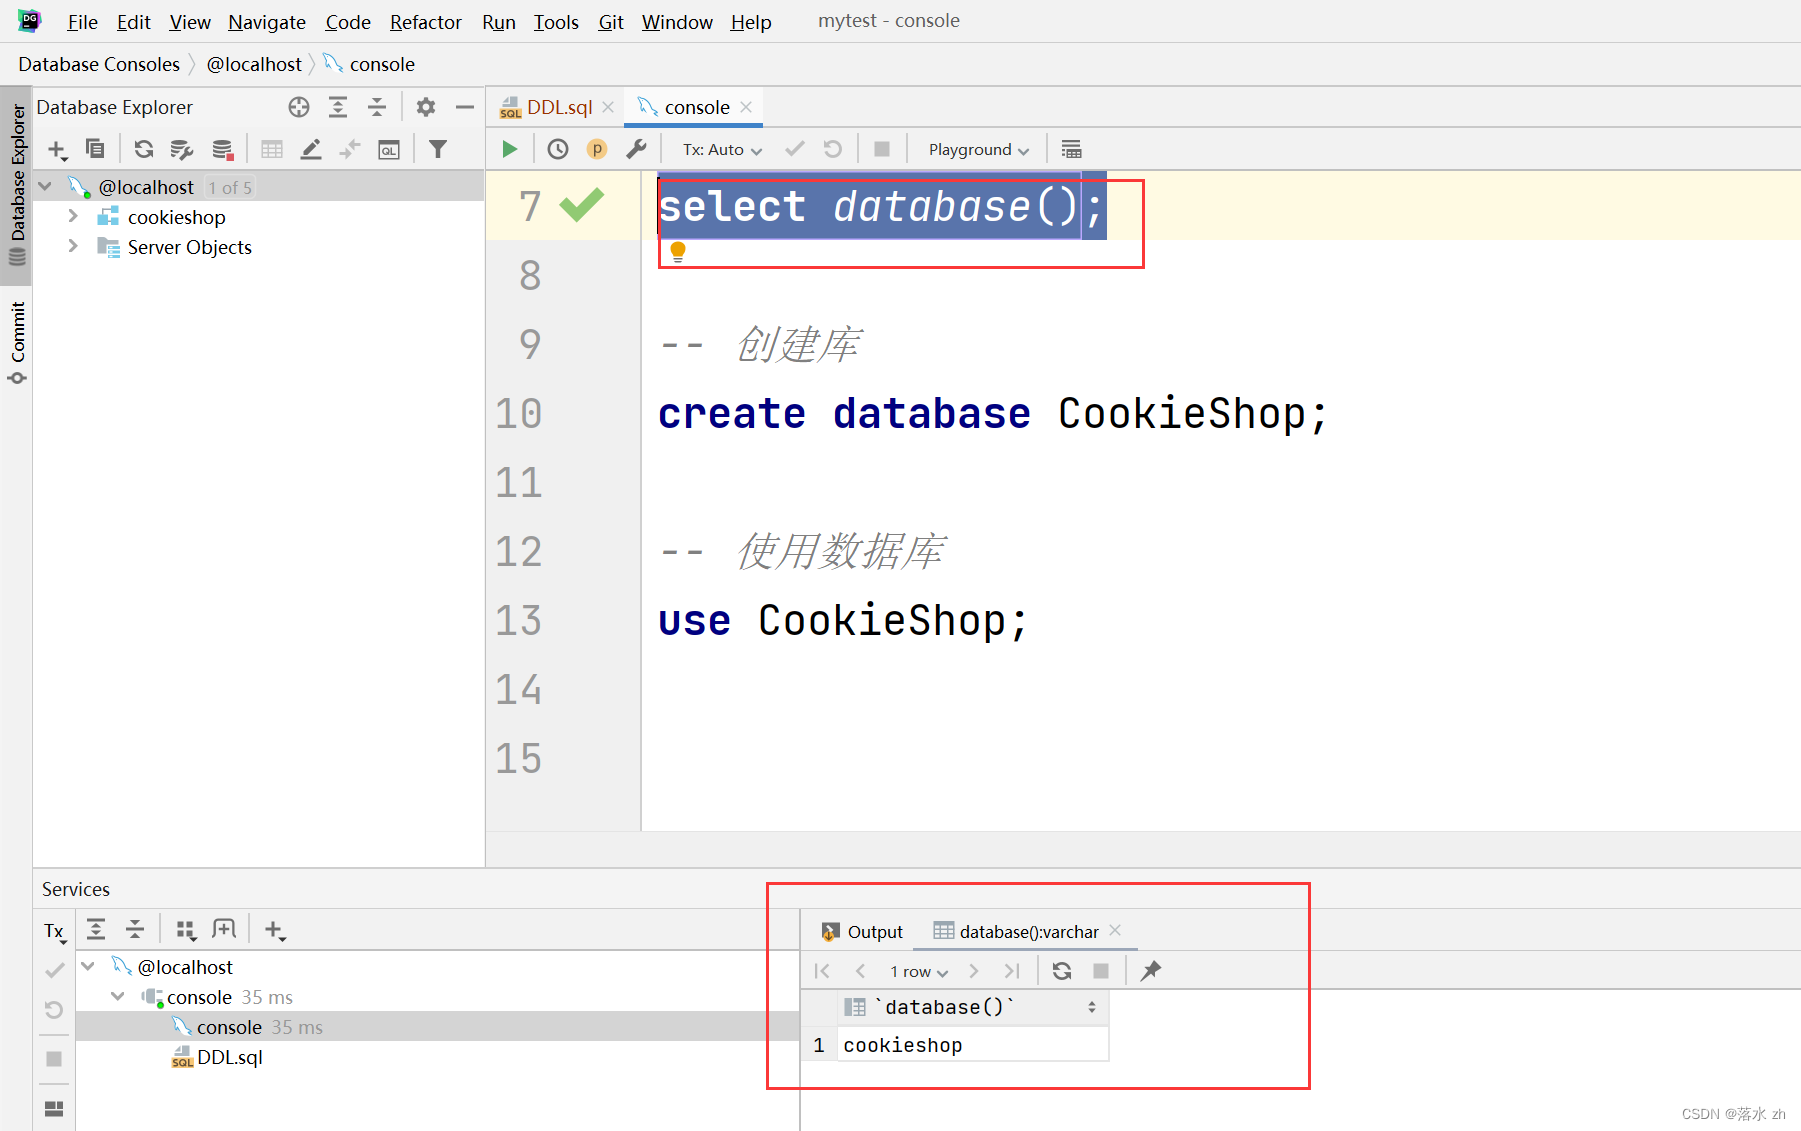The image size is (1801, 1131).
Task: Open the Navigate menu
Action: 267,22
